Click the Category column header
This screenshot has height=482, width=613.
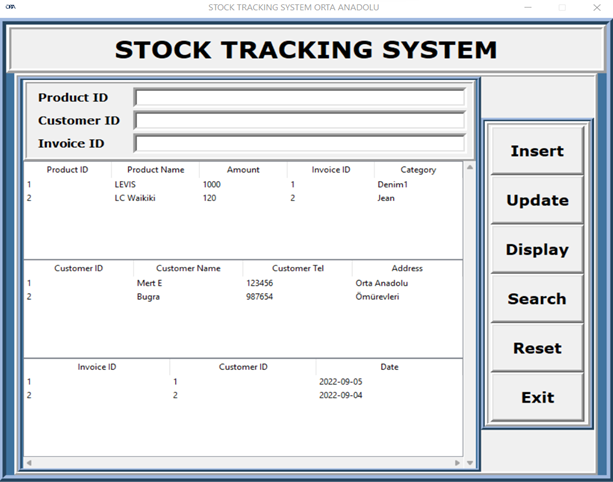pos(418,170)
